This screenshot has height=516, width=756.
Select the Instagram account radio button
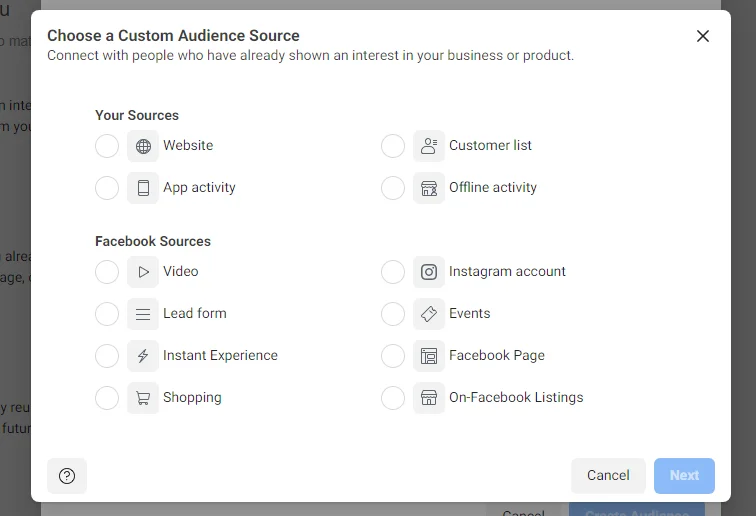click(x=393, y=272)
